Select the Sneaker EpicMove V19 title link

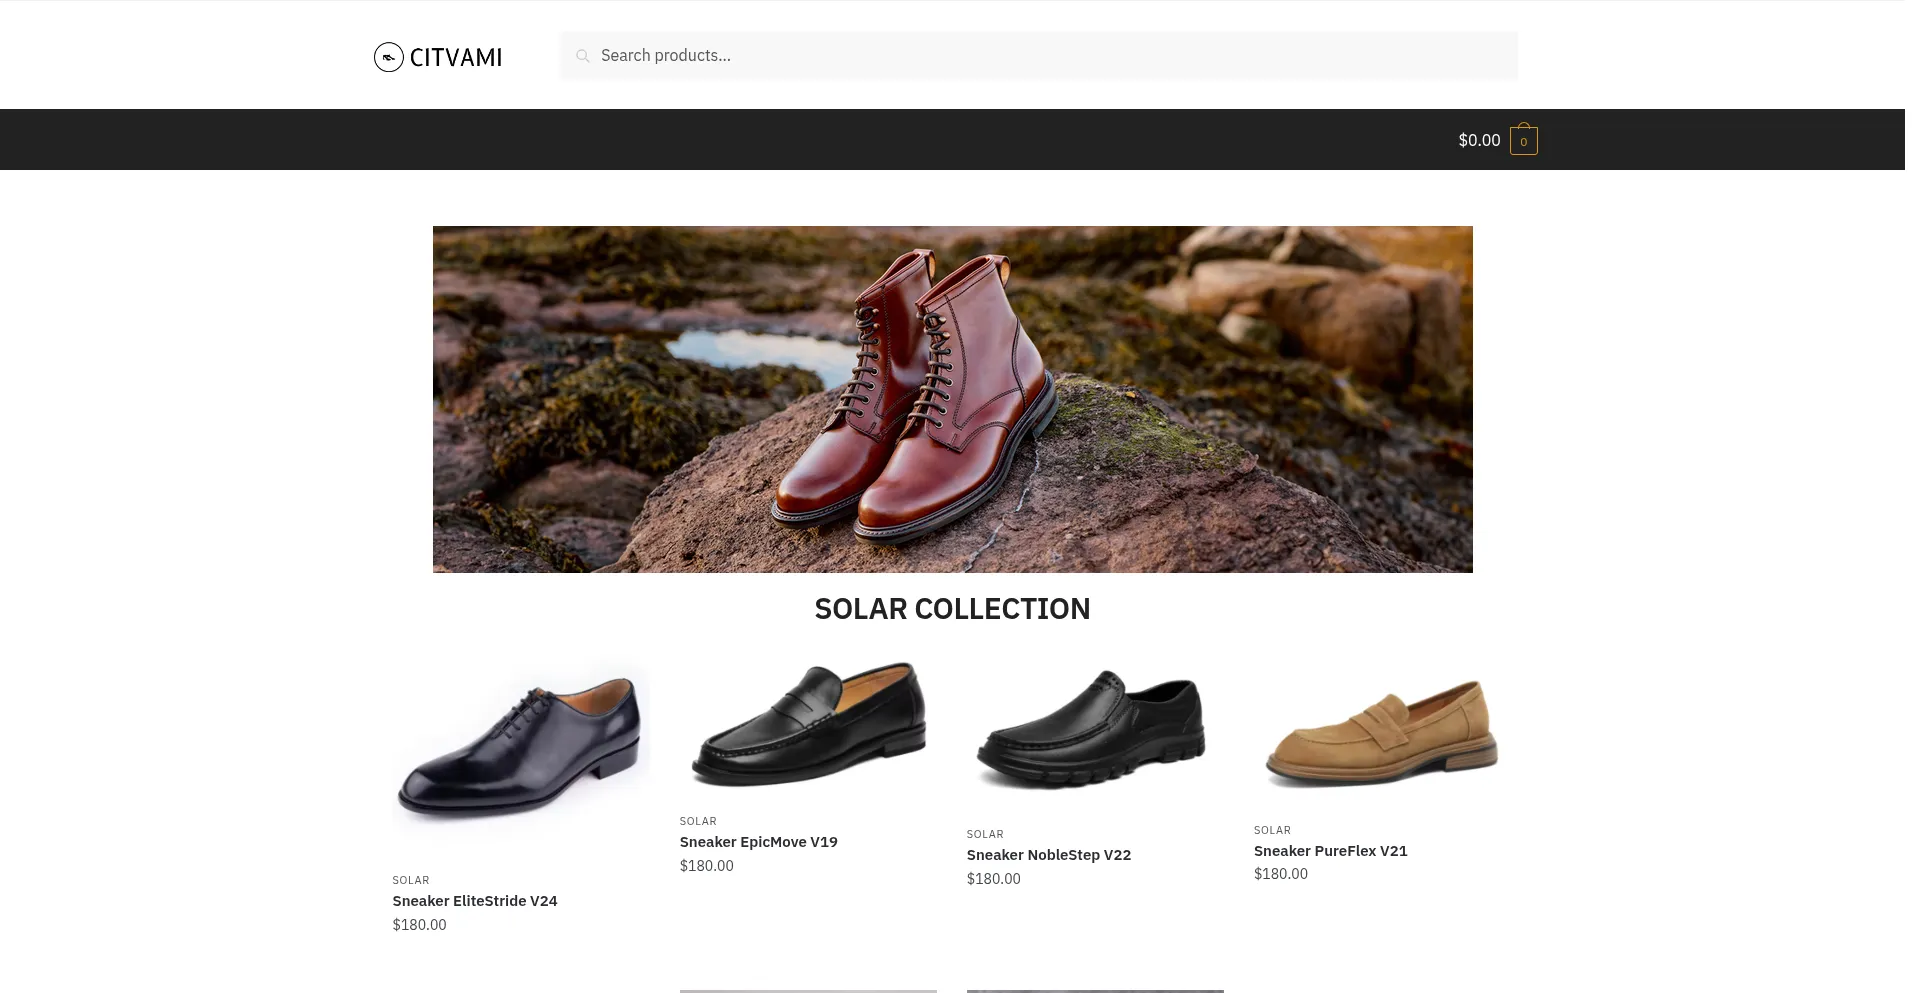[758, 842]
